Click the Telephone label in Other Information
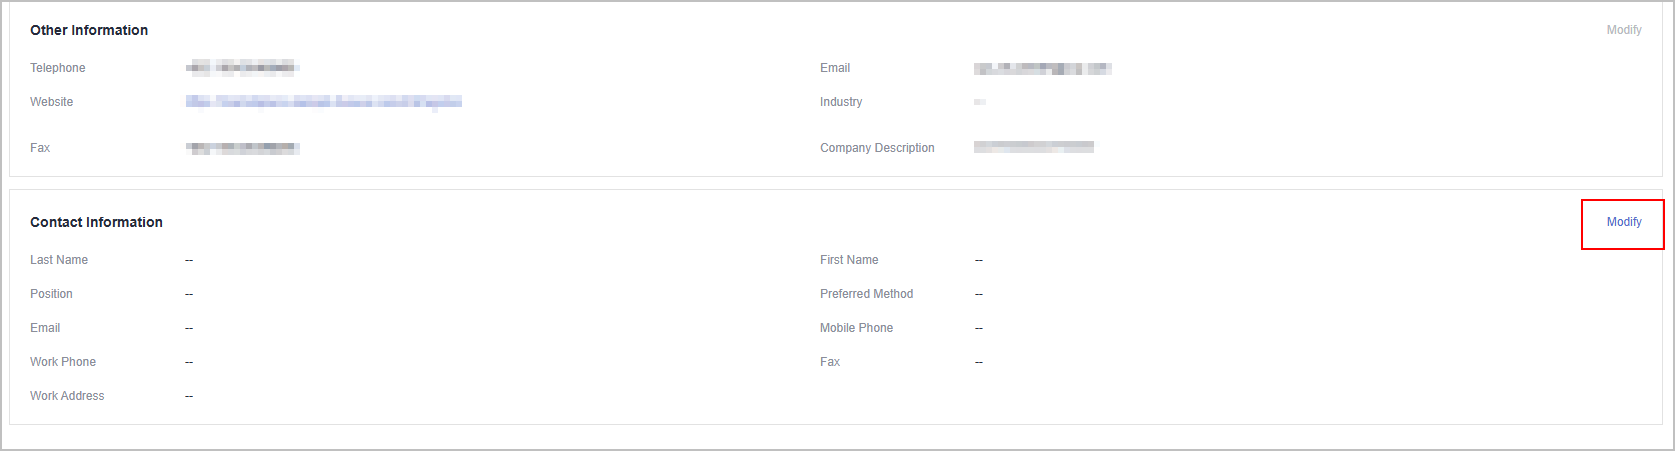Image resolution: width=1675 pixels, height=451 pixels. [58, 68]
